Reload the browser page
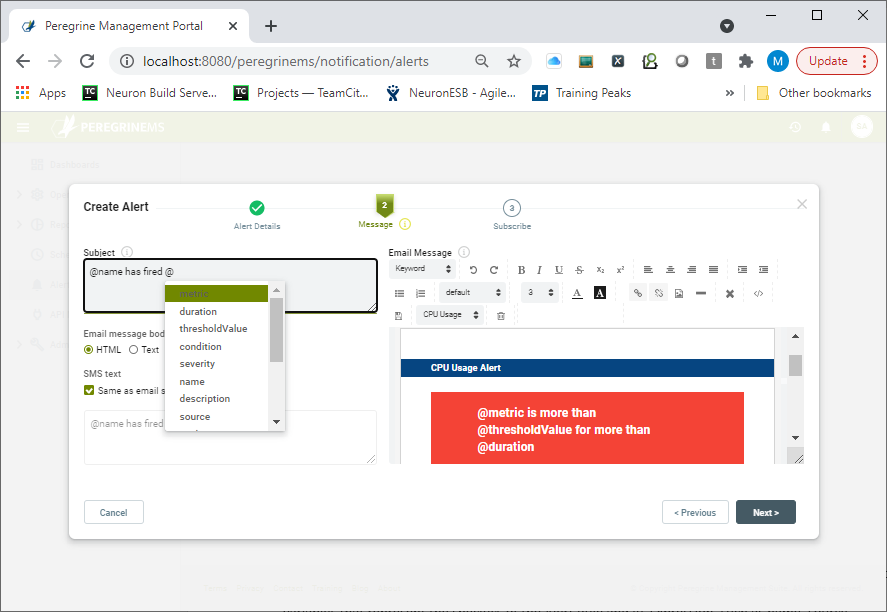The height and width of the screenshot is (612, 887). click(87, 61)
